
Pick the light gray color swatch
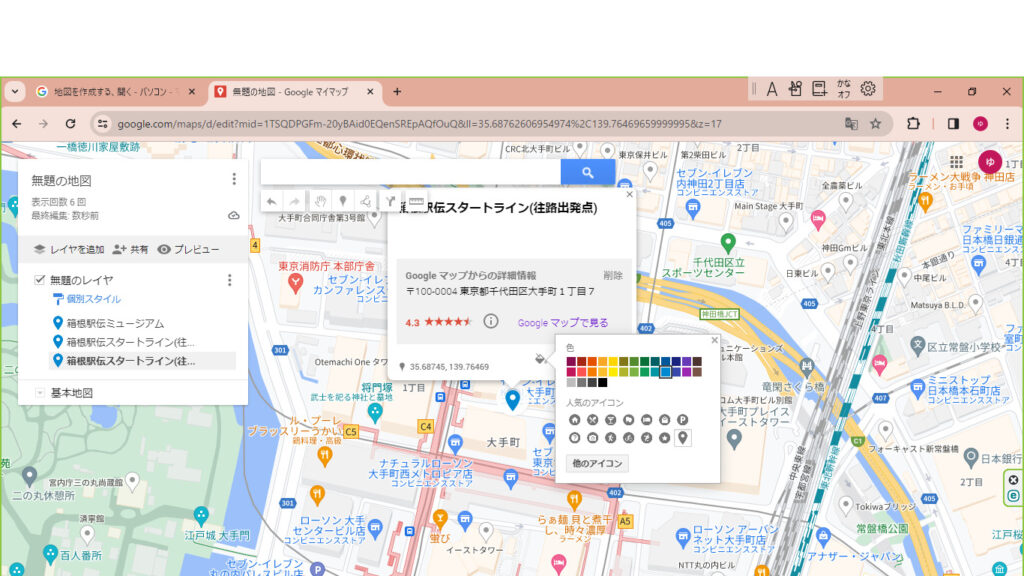pos(571,383)
